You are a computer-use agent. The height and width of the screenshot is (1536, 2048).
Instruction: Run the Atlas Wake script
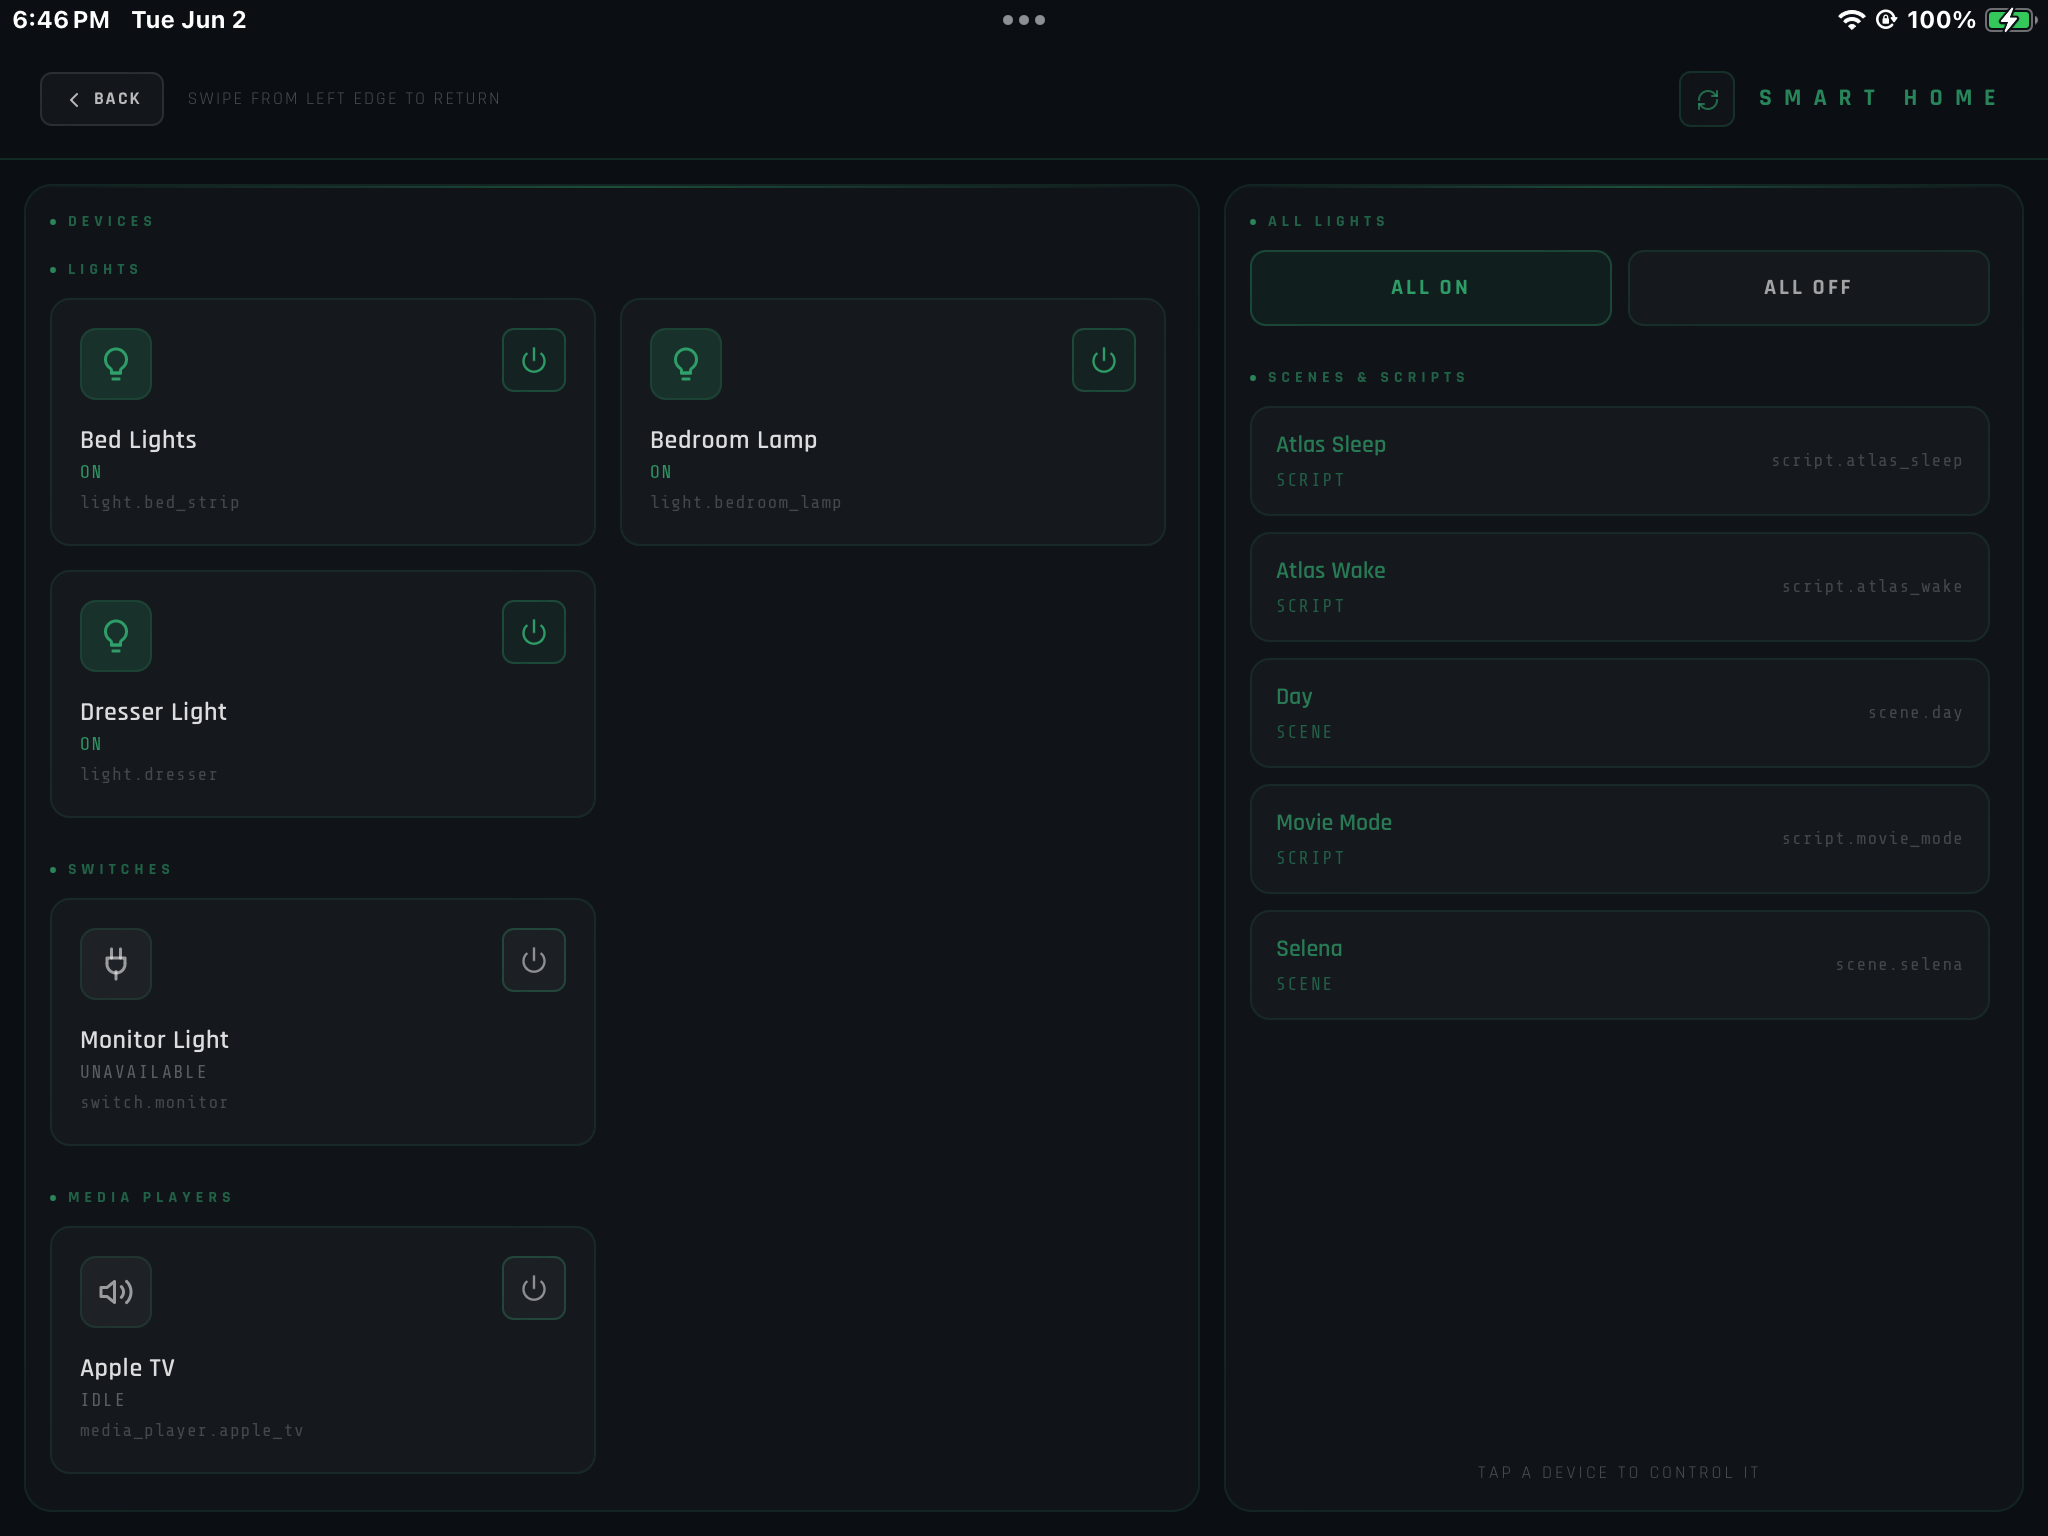1619,587
